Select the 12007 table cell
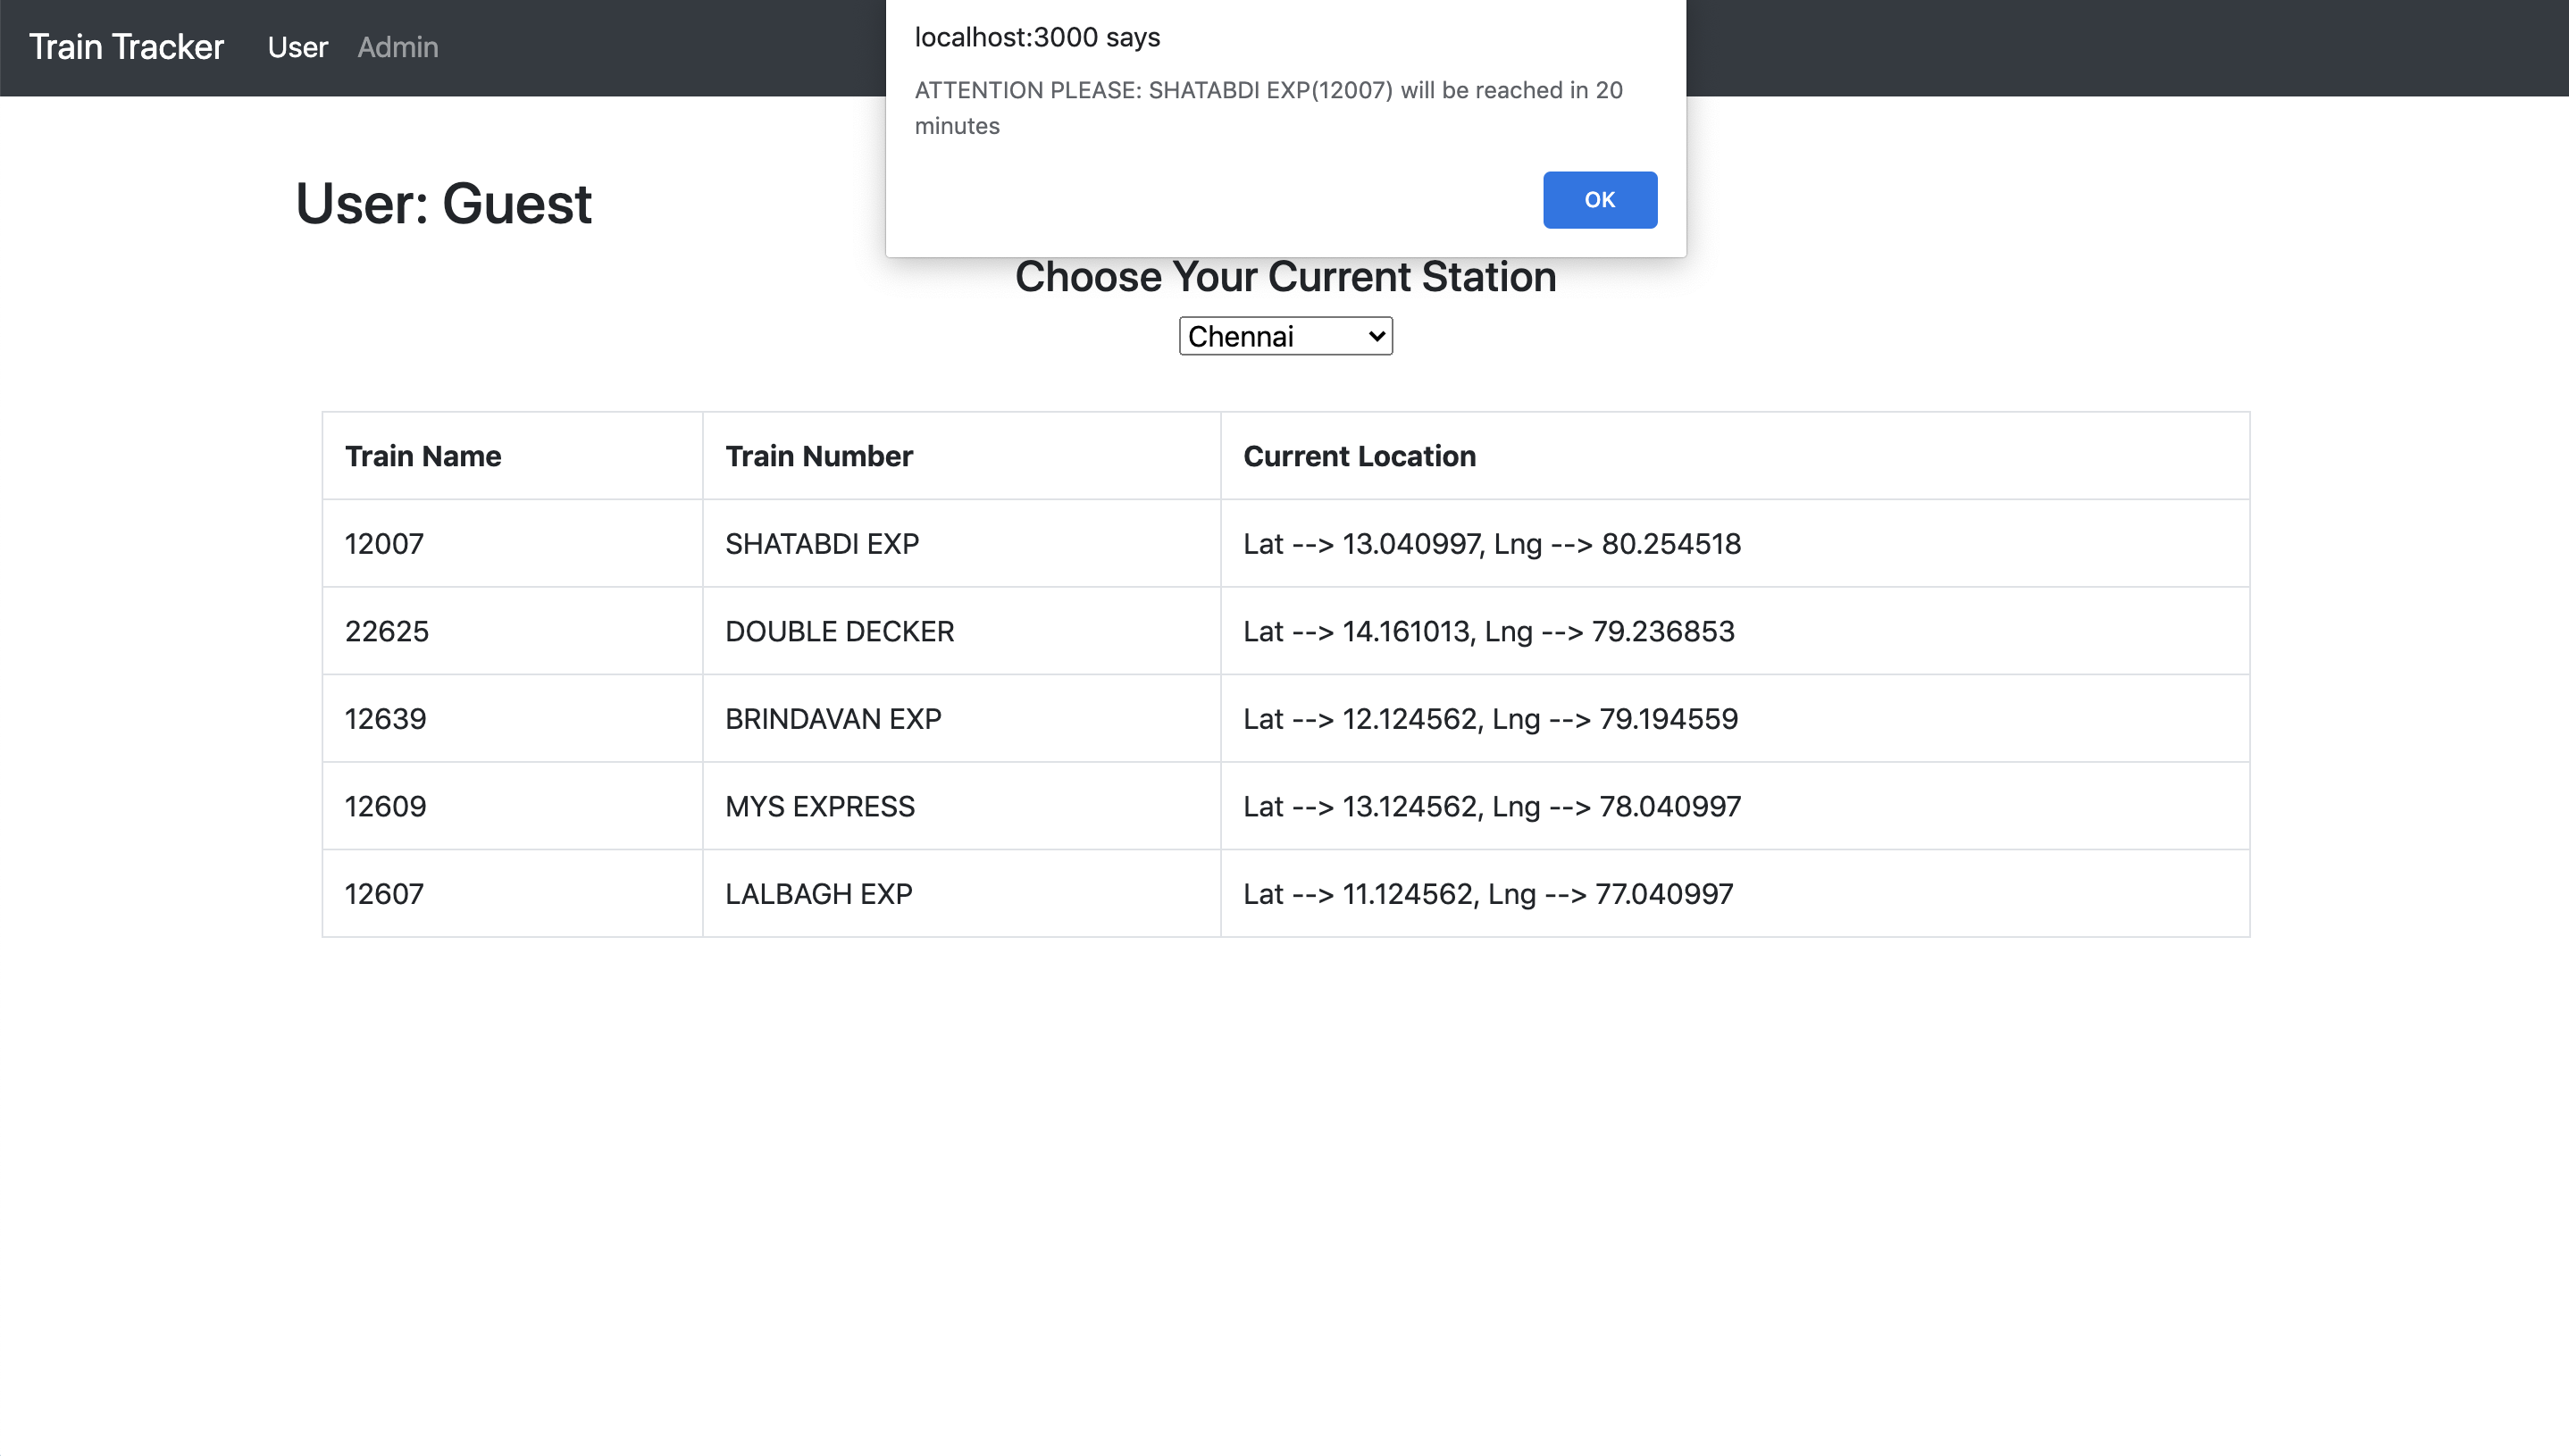The width and height of the screenshot is (2569, 1456). point(384,544)
